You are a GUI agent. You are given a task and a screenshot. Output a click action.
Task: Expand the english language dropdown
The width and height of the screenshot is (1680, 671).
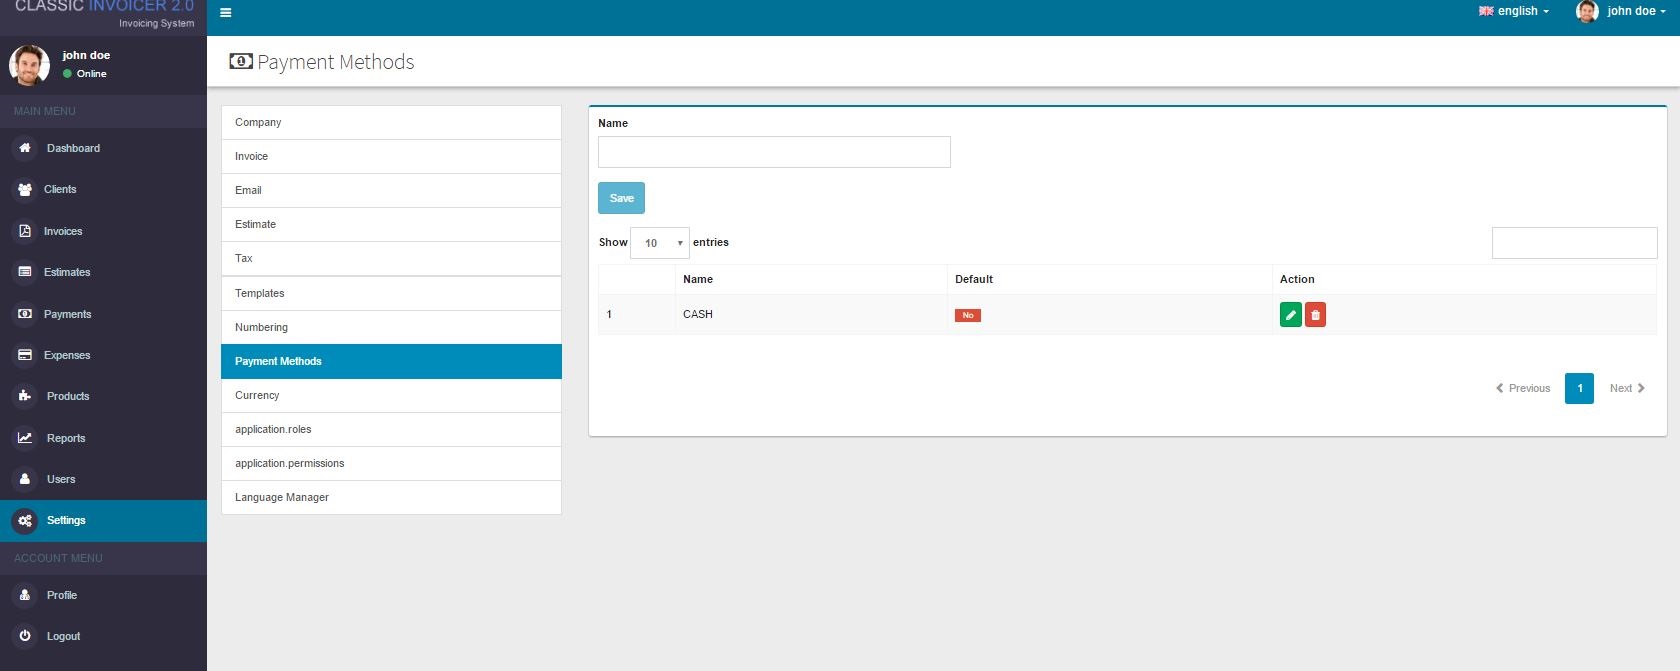tap(1513, 11)
